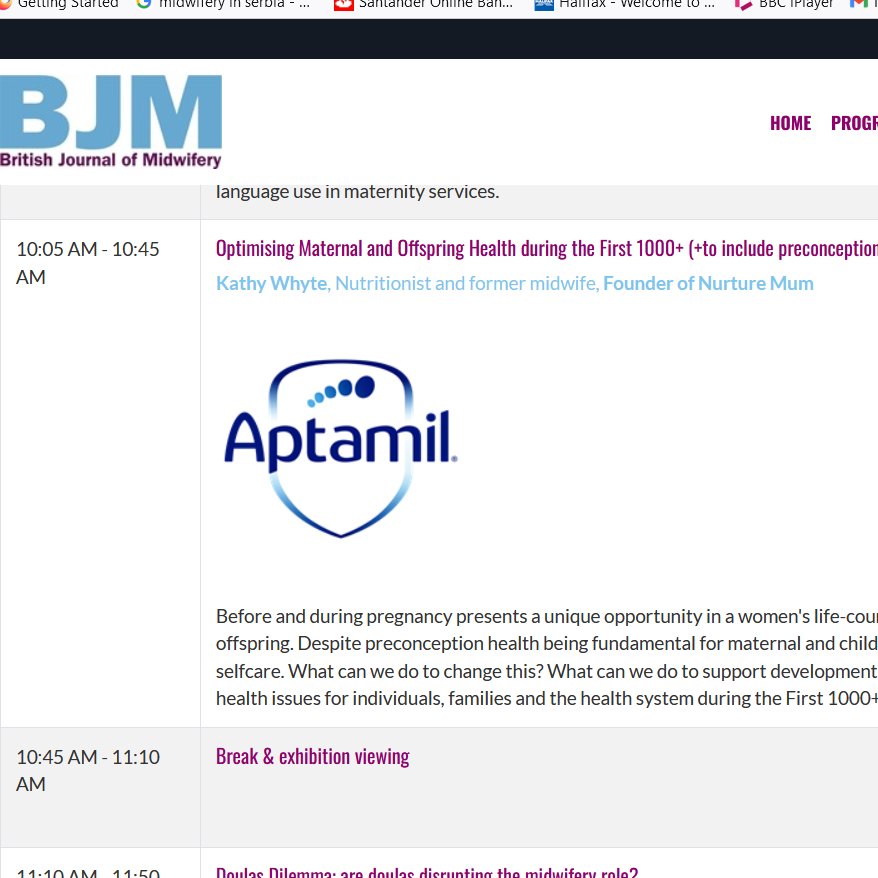
Task: Click speaker name Kathy Whyte
Action: tap(272, 283)
